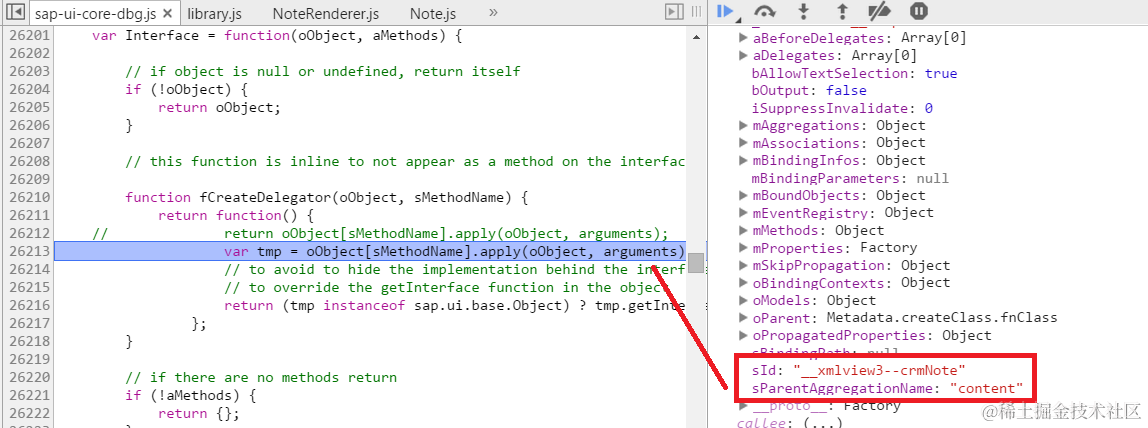Click the callee: (...) entry

click(789, 422)
